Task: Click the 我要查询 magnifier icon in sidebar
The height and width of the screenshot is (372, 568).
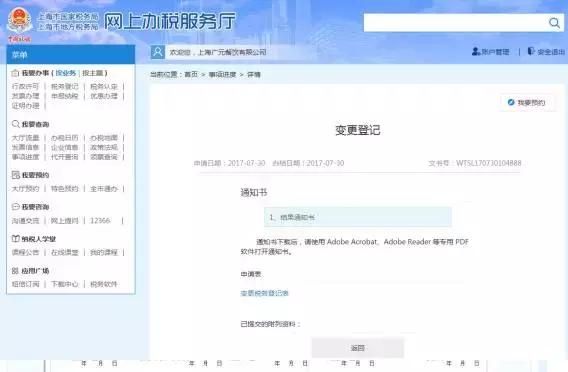Action: coord(16,124)
